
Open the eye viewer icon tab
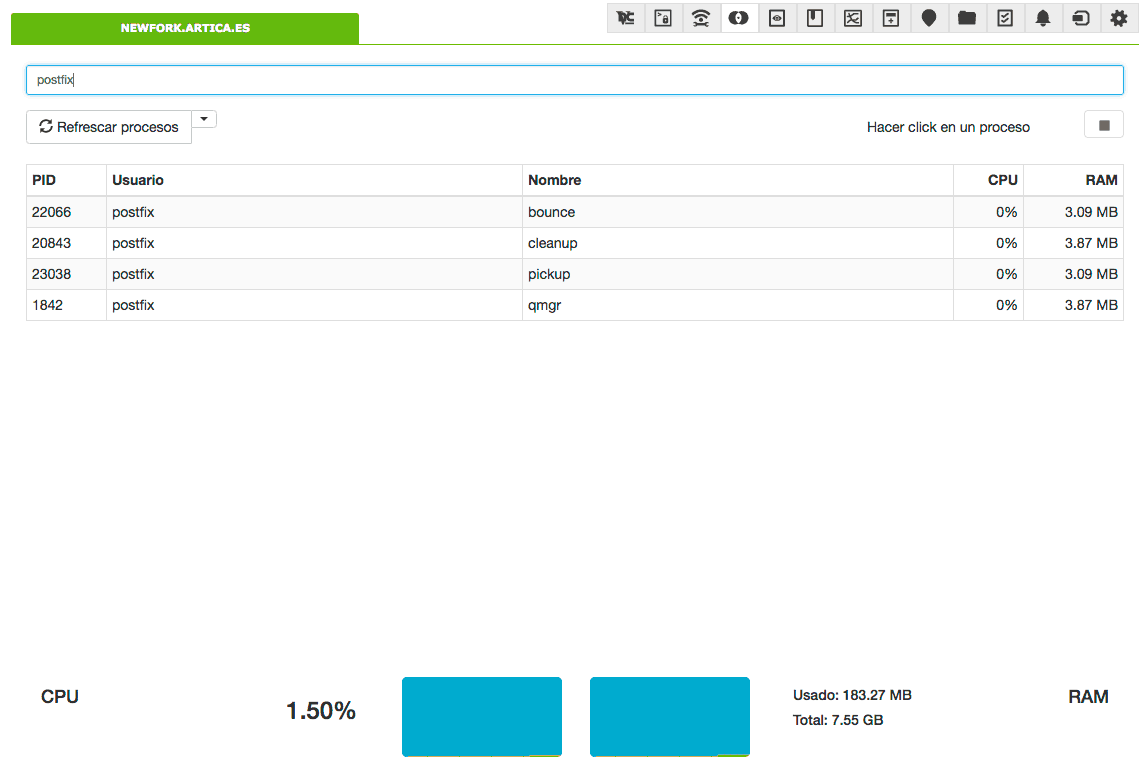point(777,18)
